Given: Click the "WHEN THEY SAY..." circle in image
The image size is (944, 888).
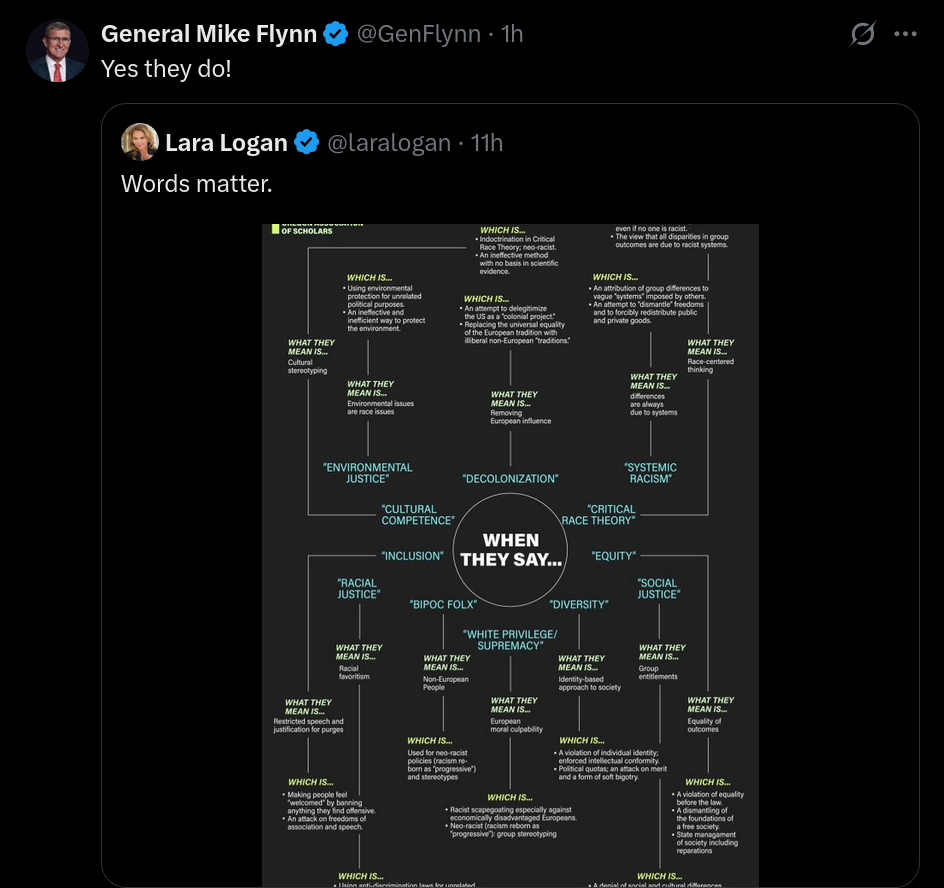Looking at the screenshot, I should tap(510, 549).
